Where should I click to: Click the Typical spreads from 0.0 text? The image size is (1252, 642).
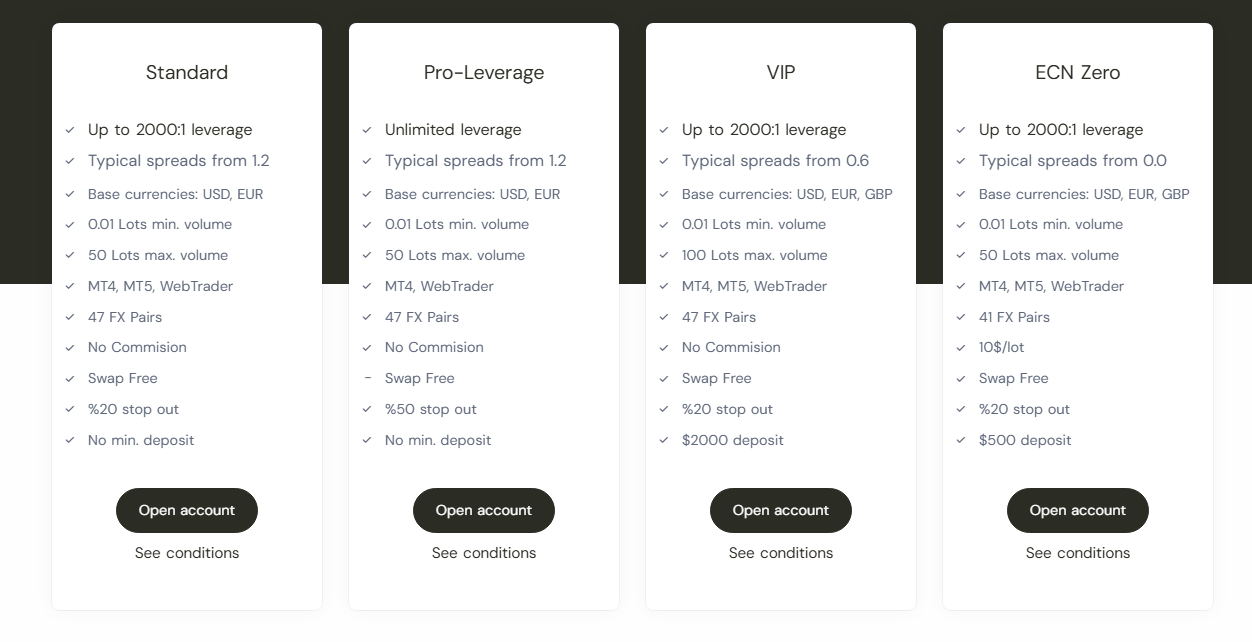(x=1073, y=161)
